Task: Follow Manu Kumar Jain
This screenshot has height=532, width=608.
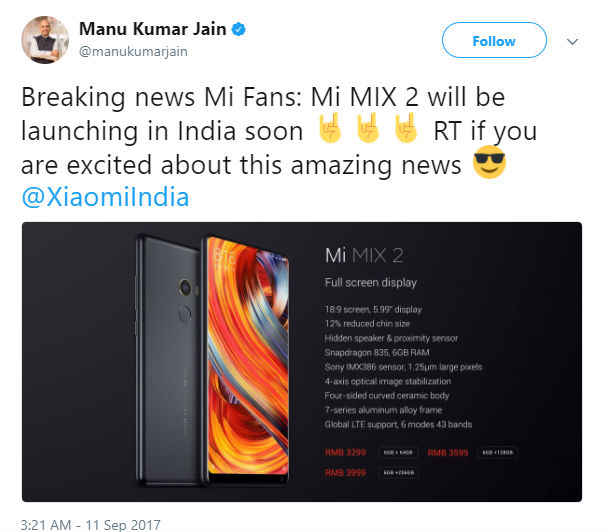Action: (494, 40)
